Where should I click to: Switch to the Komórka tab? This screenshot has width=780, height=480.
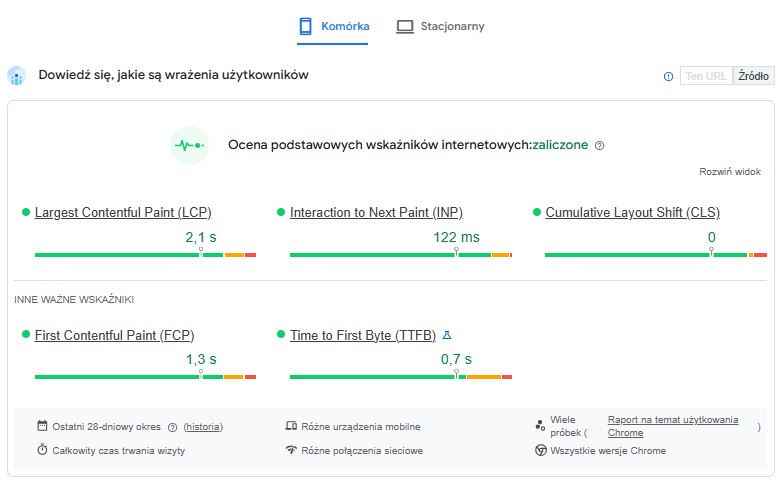tap(332, 27)
